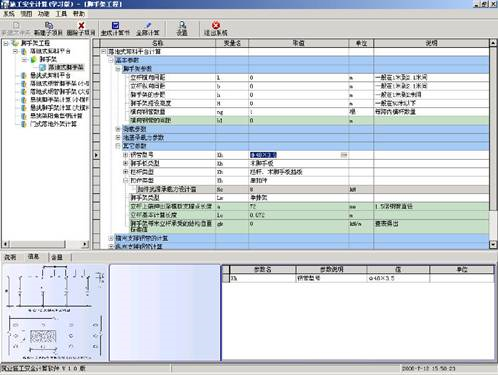Viewport: 498px width, 375px height.
Task: Click the red X 删除子项目 icon
Action: click(81, 25)
